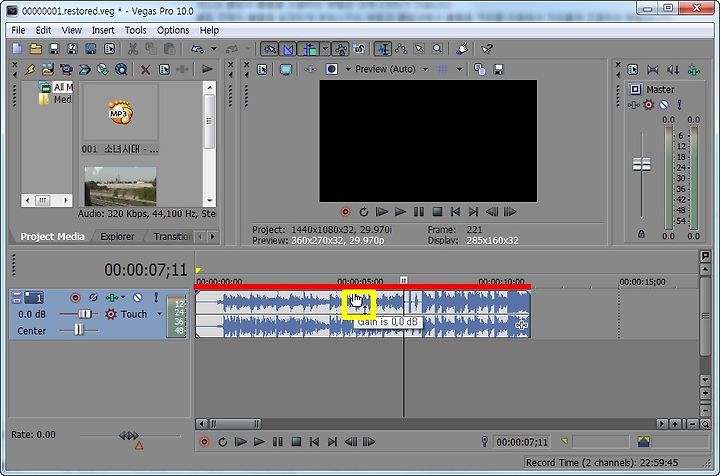Adjust the Master volume fader
The image size is (720, 476).
[641, 164]
